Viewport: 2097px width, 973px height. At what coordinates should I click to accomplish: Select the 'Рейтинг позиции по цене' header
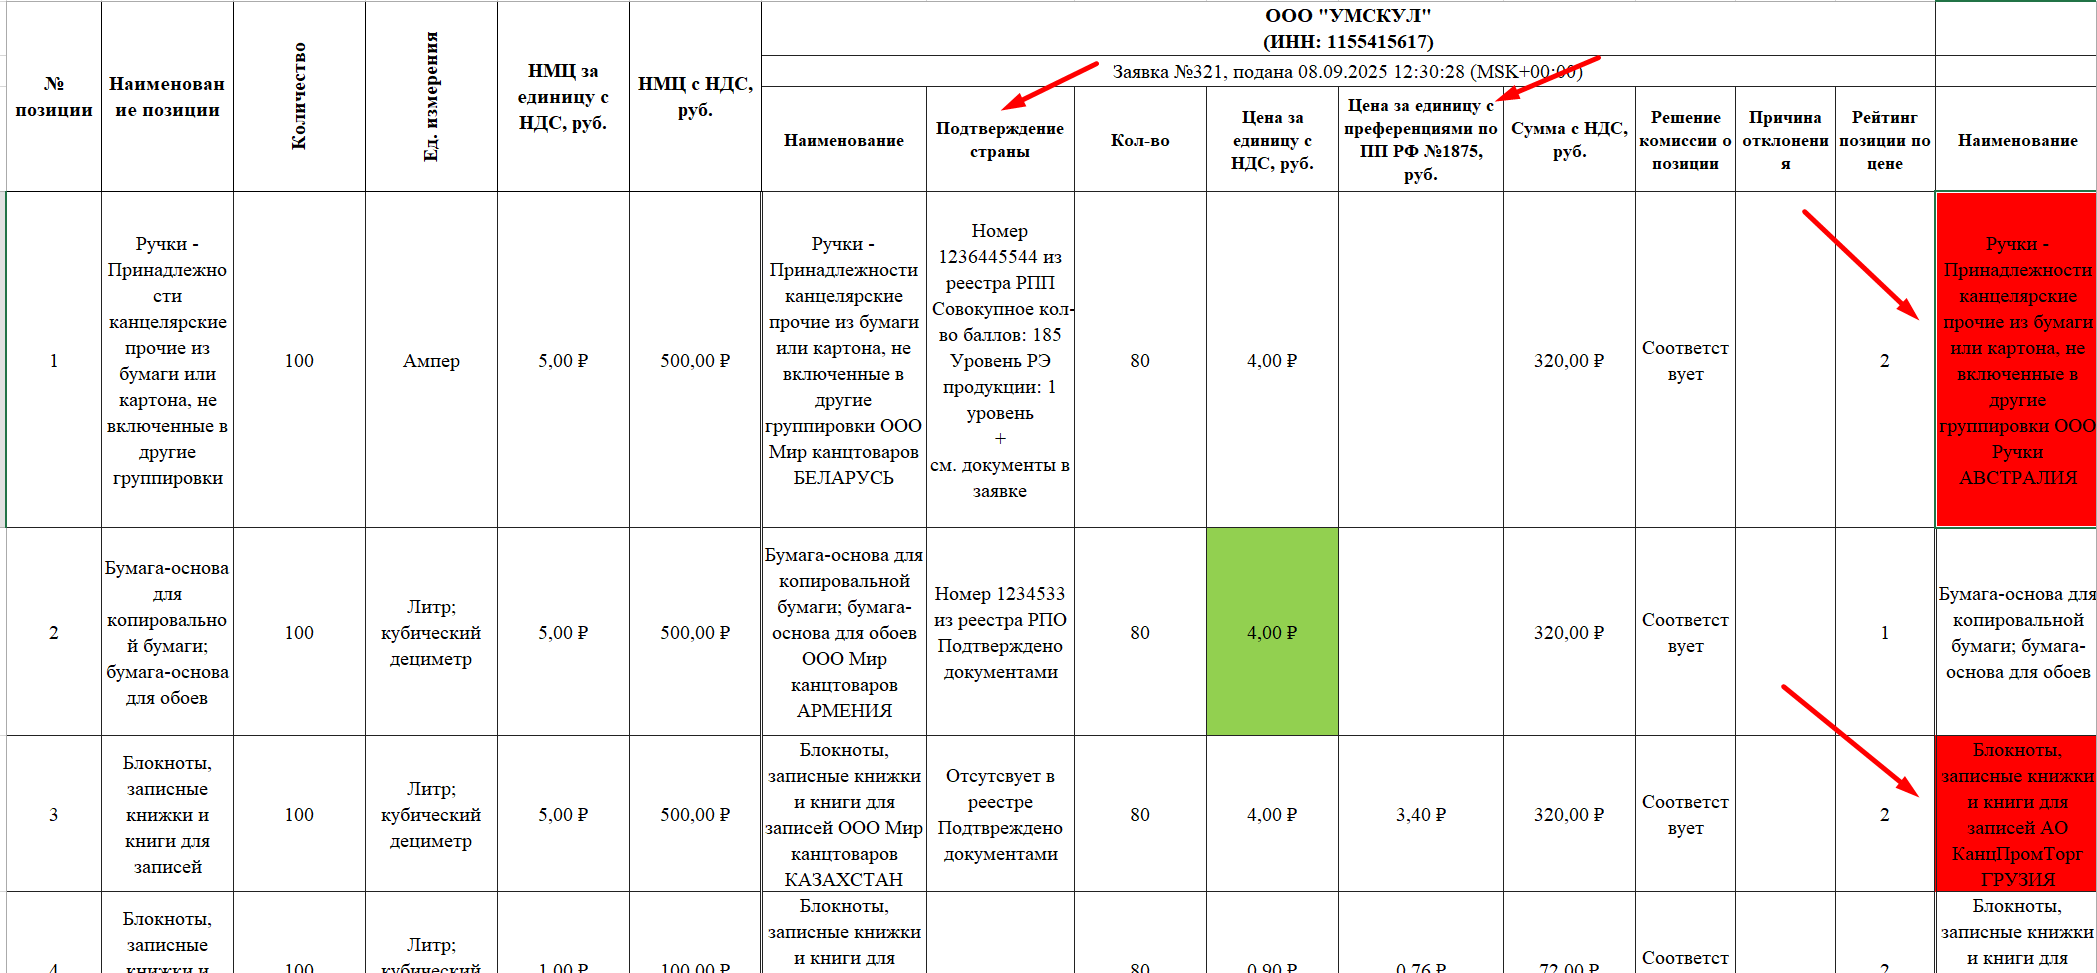tap(1885, 139)
